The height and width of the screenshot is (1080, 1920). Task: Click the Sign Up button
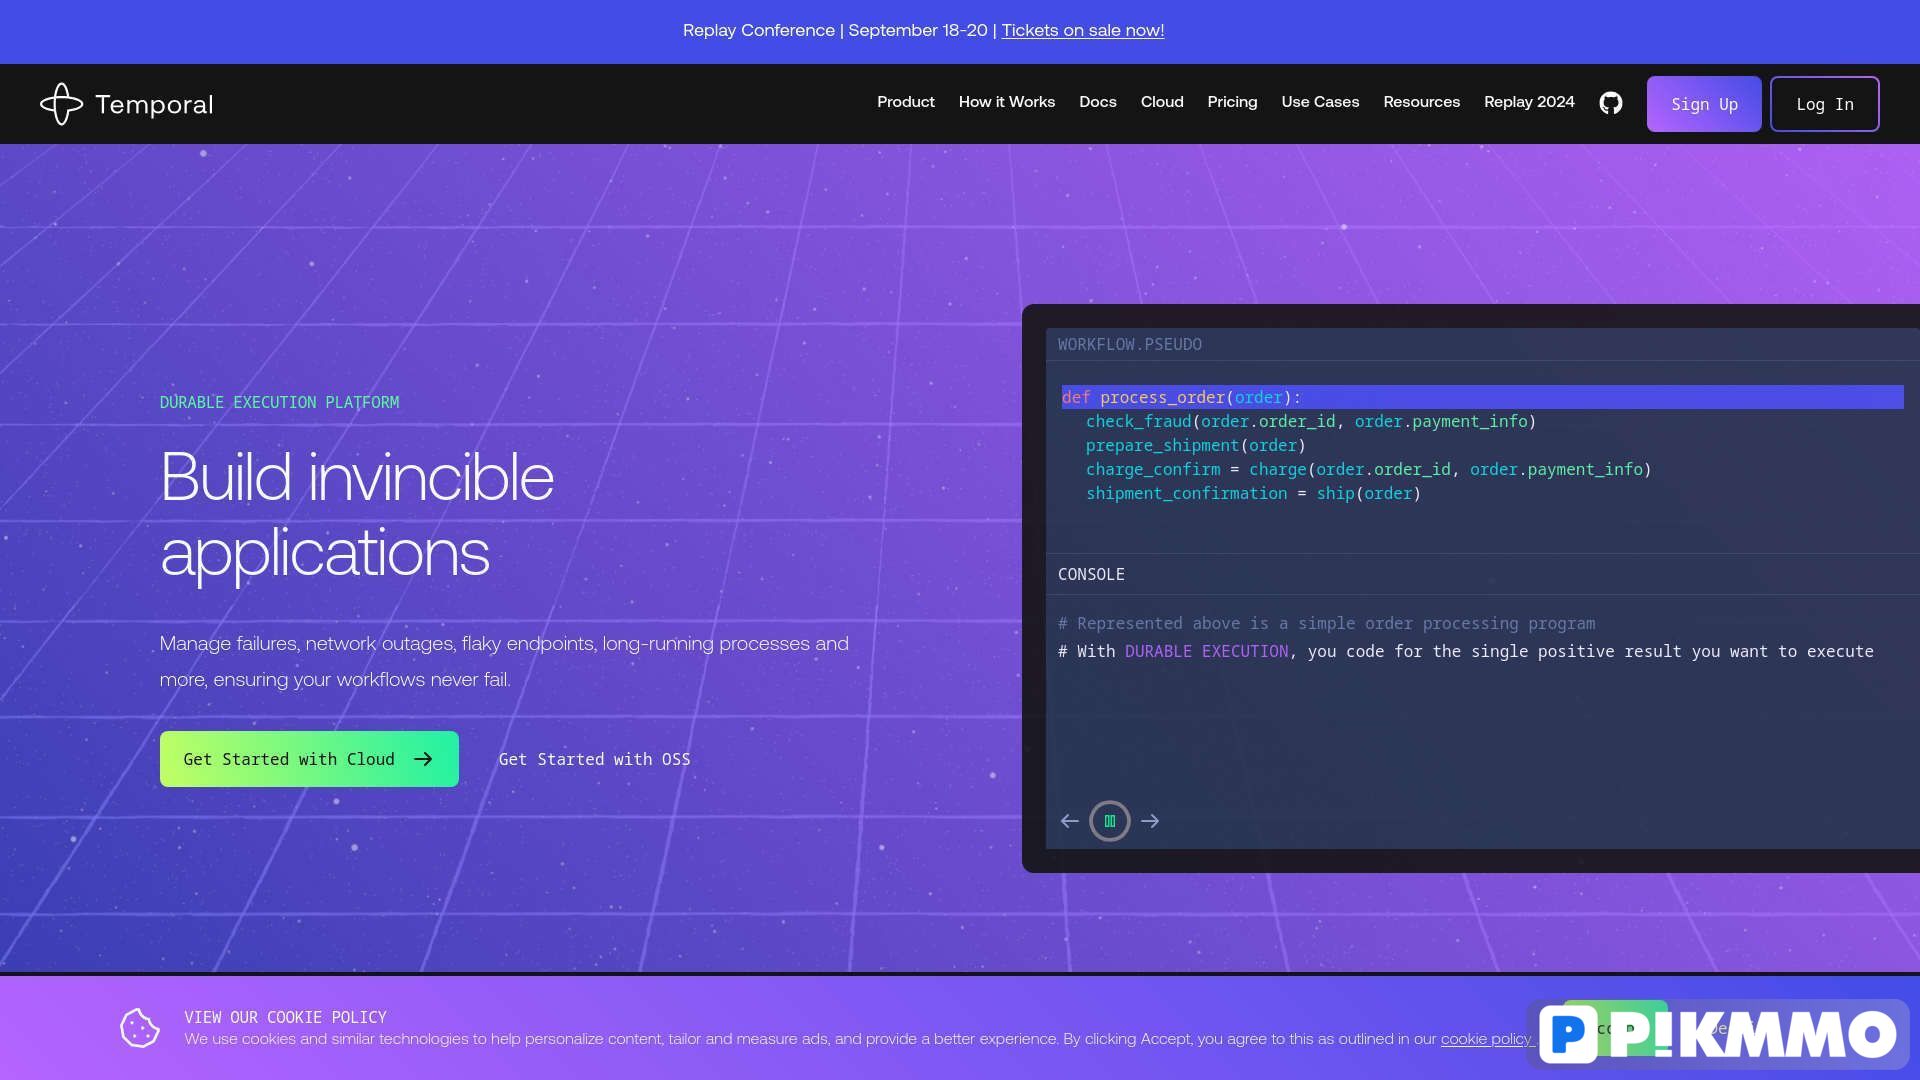click(1704, 104)
